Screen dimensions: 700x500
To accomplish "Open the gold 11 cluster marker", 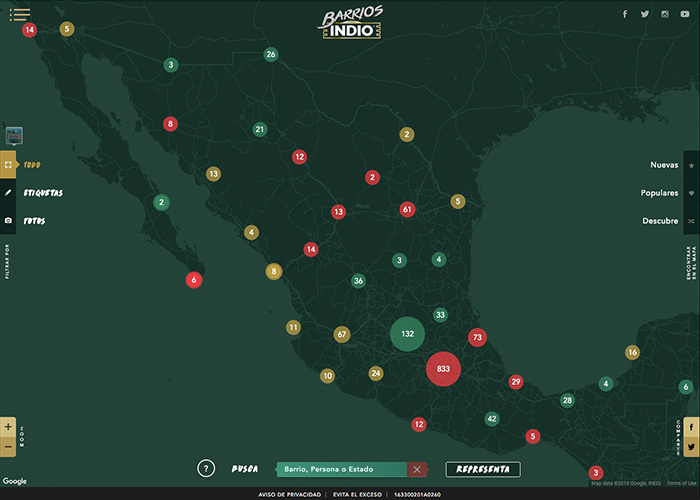I will point(293,328).
